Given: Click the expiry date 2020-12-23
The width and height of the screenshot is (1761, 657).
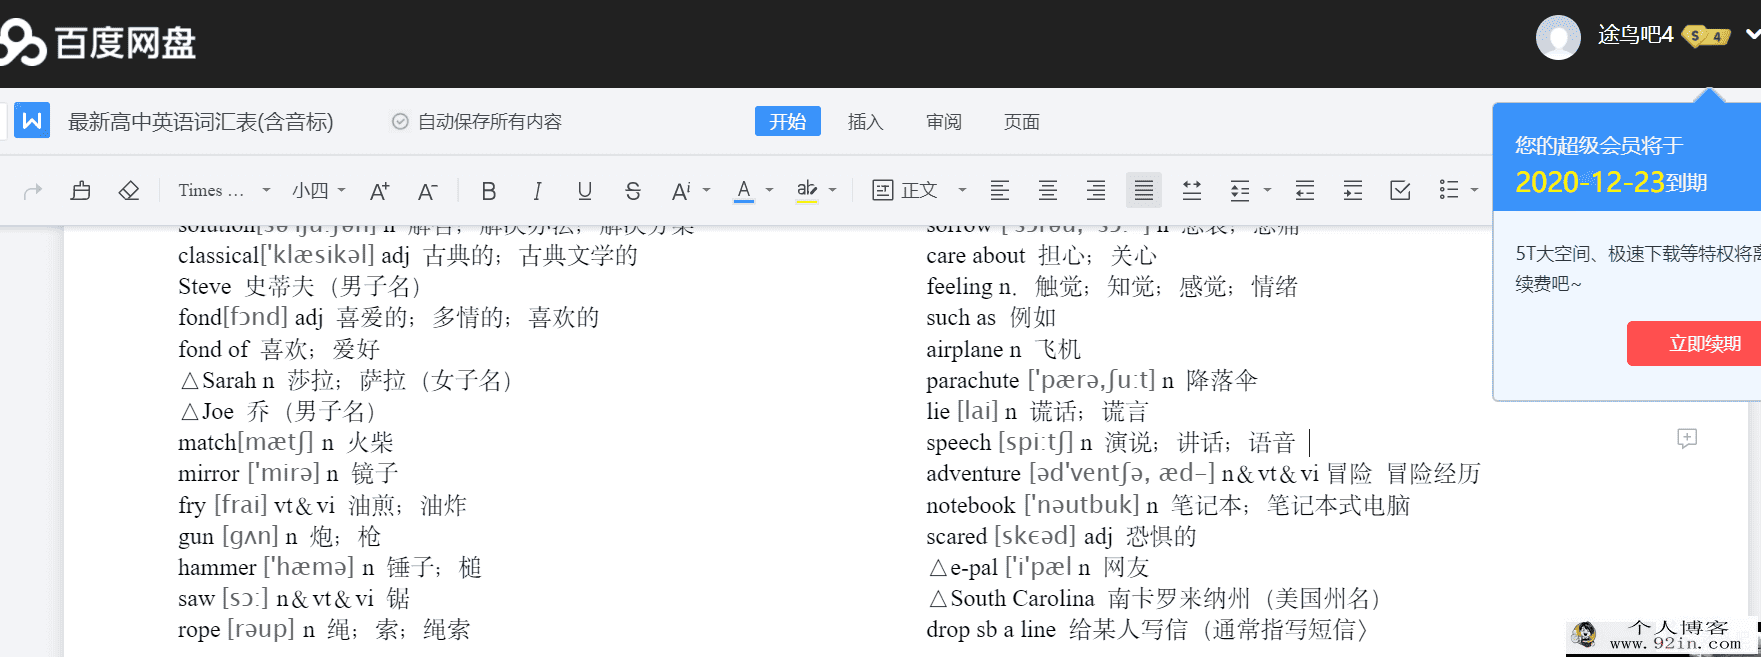Looking at the screenshot, I should 1590,182.
